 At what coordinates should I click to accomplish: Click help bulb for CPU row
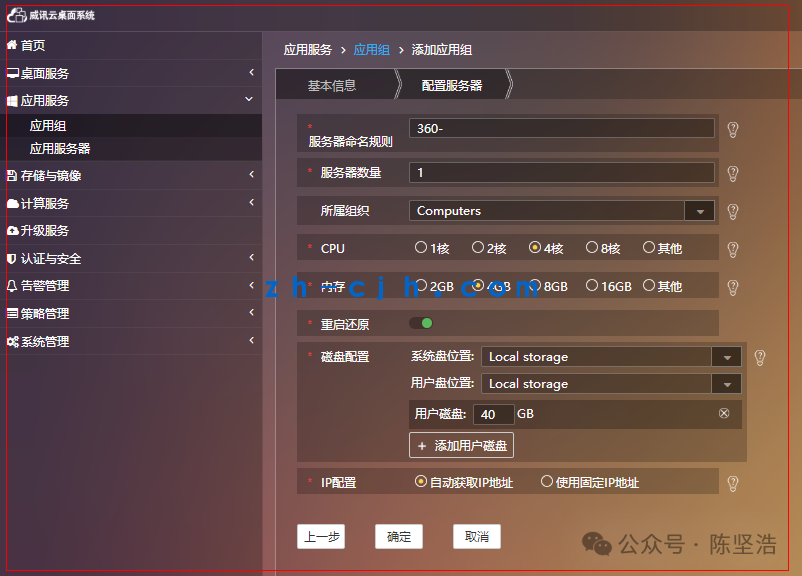(733, 249)
